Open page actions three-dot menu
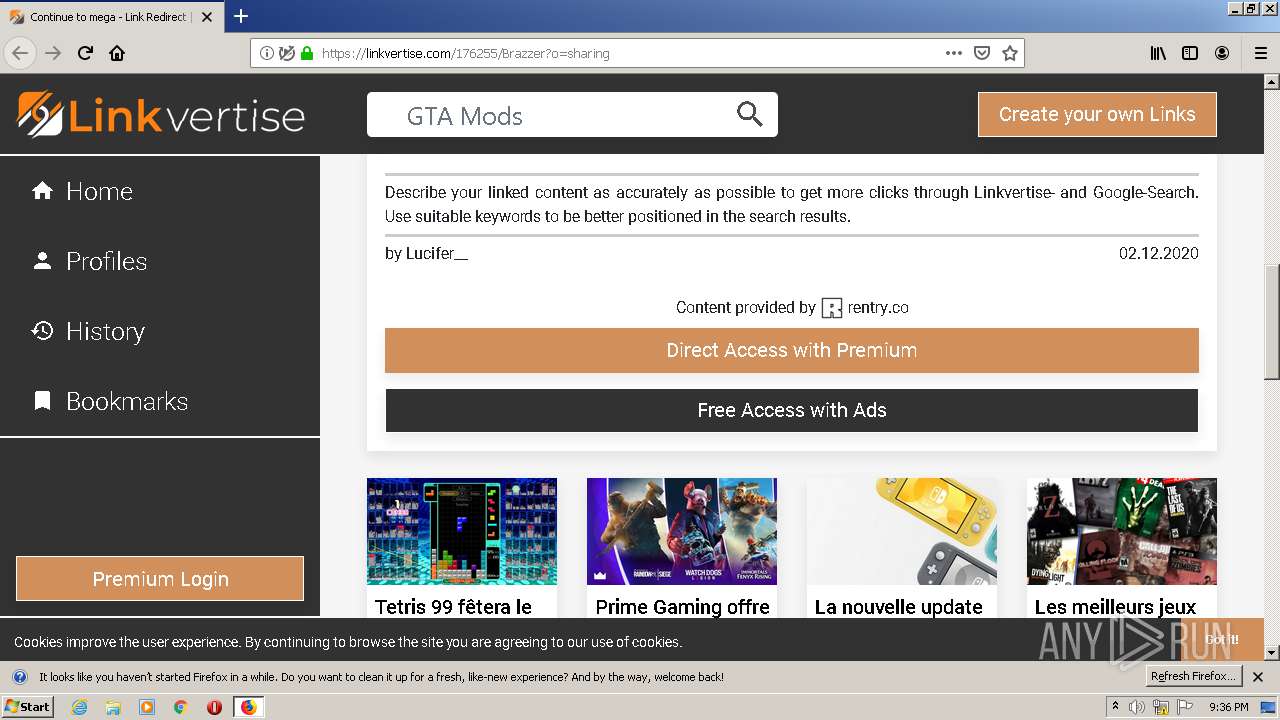The height and width of the screenshot is (720, 1280). click(954, 53)
